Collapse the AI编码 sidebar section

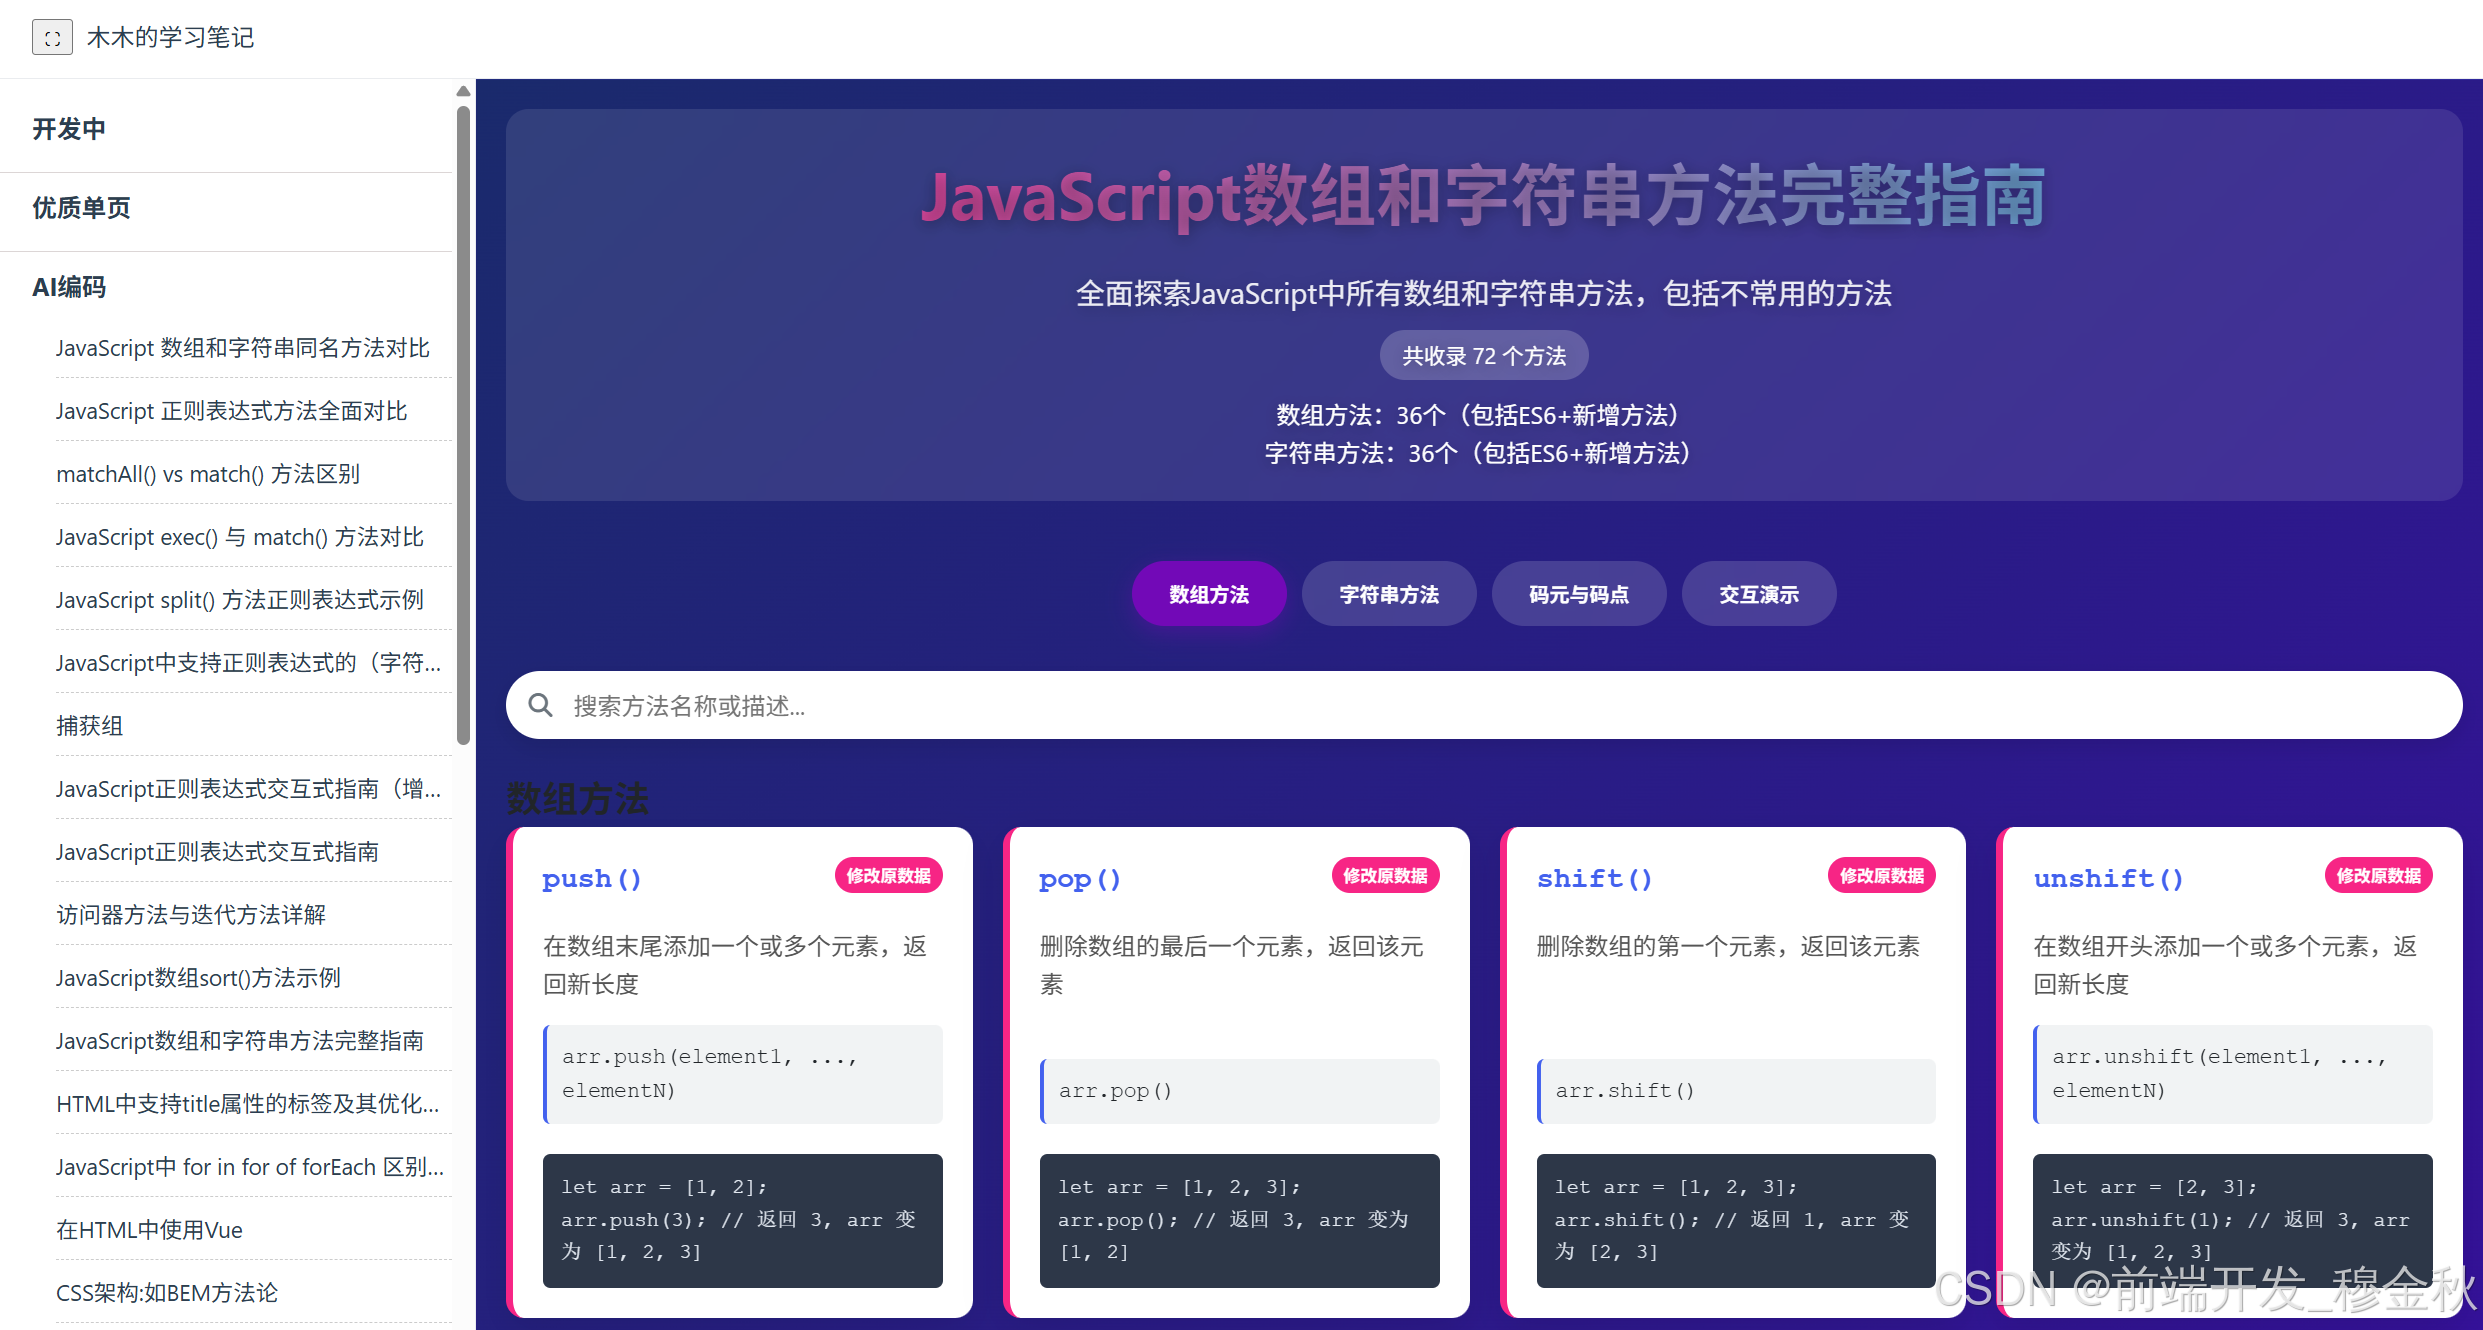[x=69, y=287]
